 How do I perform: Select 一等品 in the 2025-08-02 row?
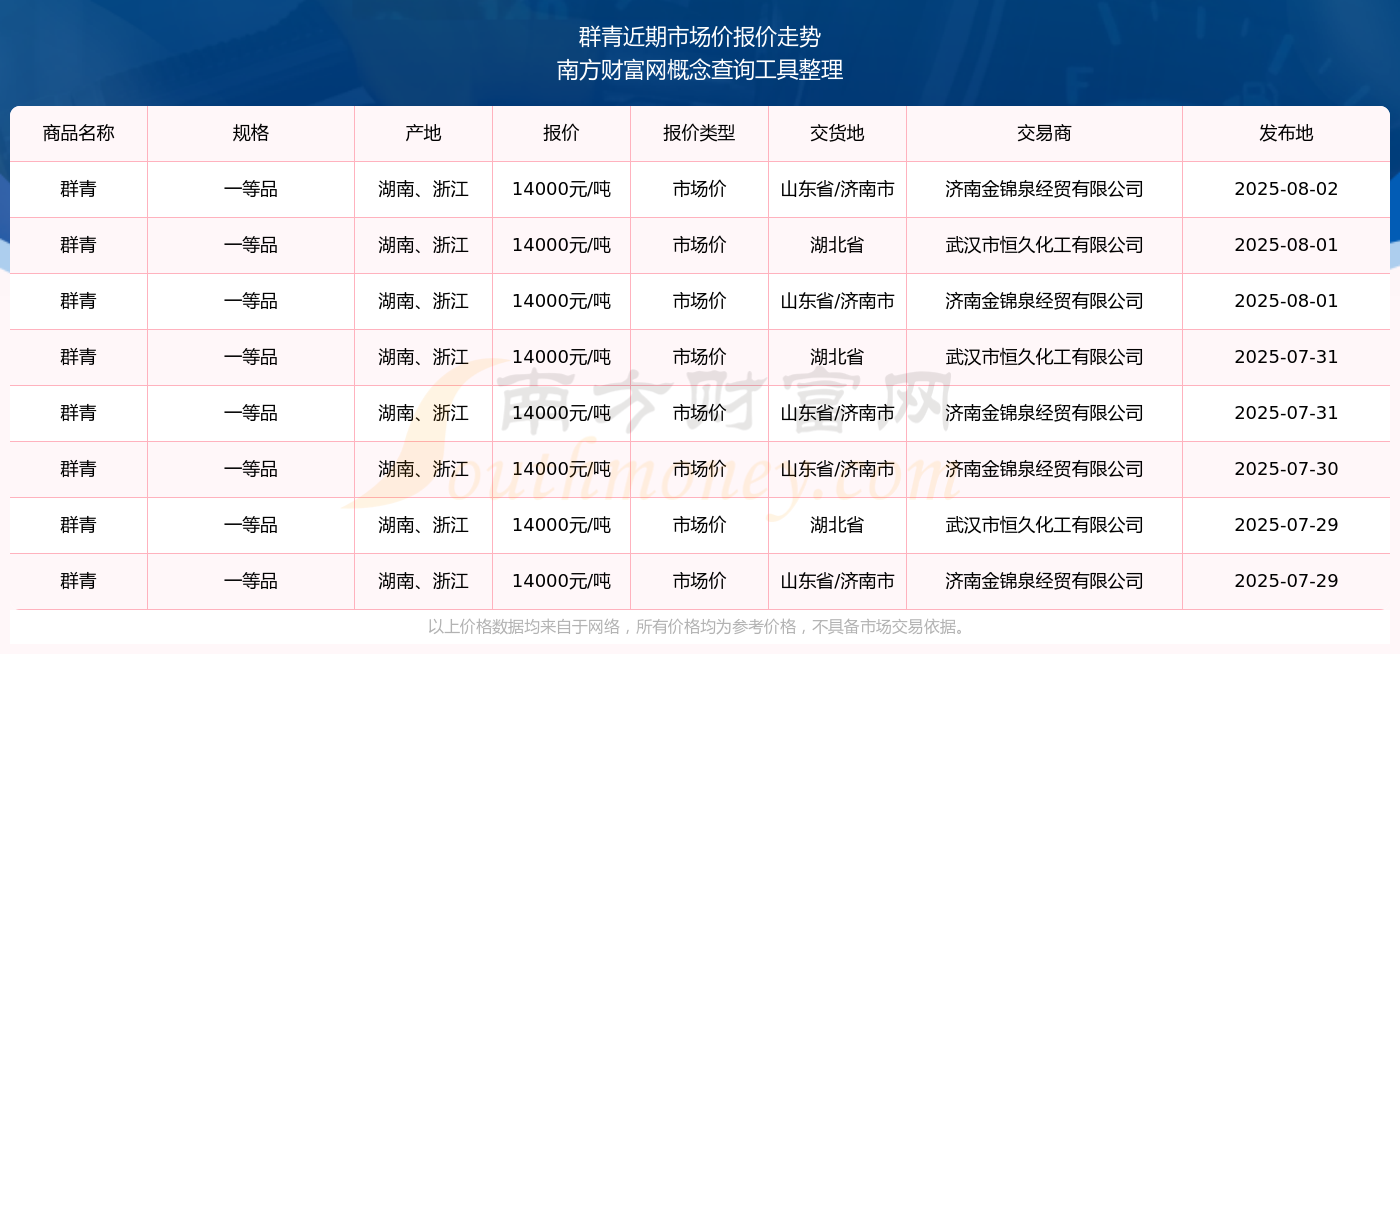251,189
